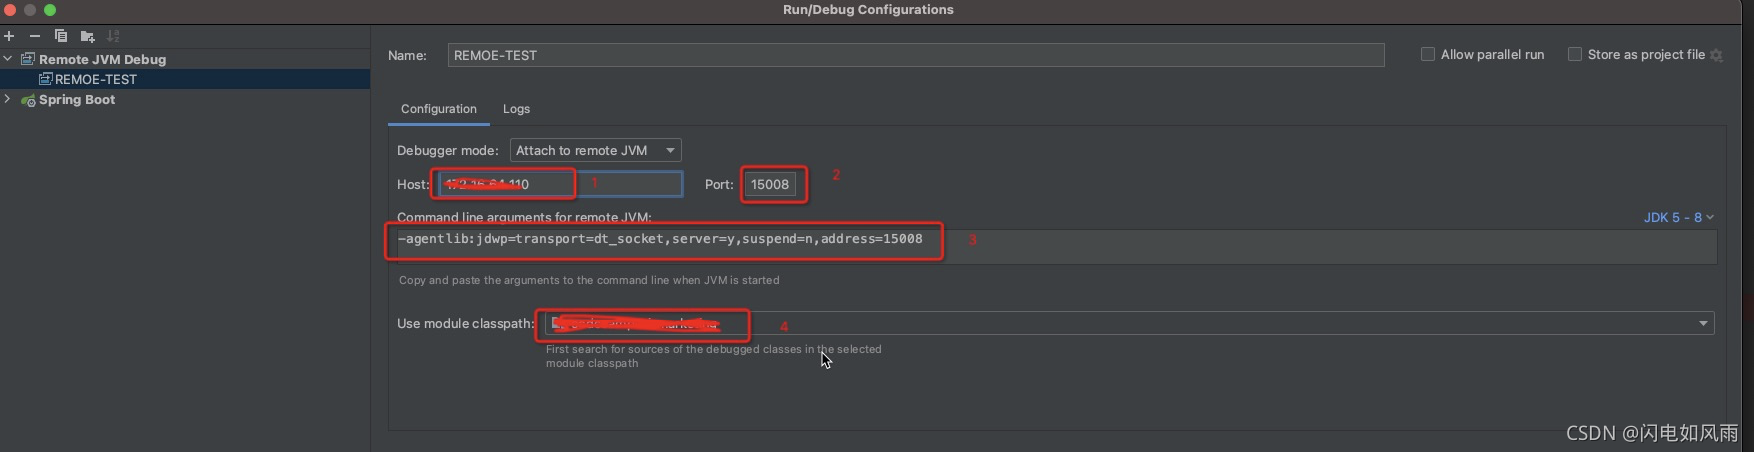Open the Use module classpath dropdown

point(1130,323)
